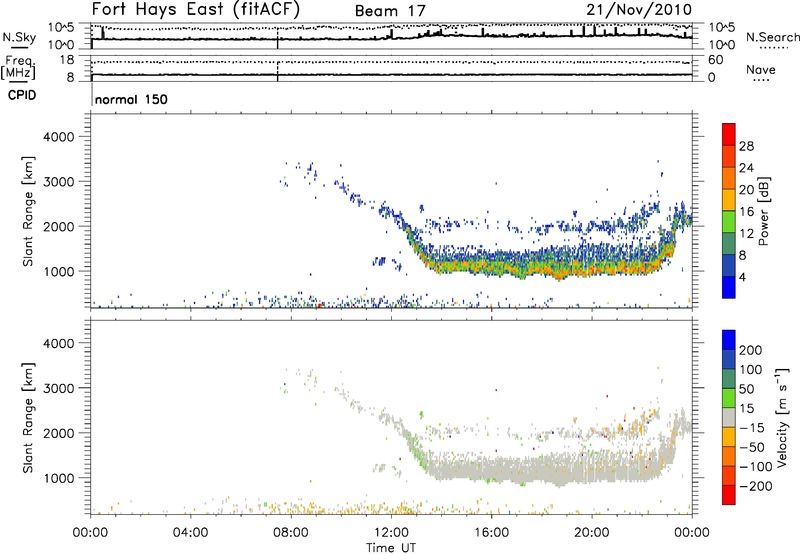The image size is (800, 554).
Task: Click the '16:00' time tick label
Action: click(491, 533)
